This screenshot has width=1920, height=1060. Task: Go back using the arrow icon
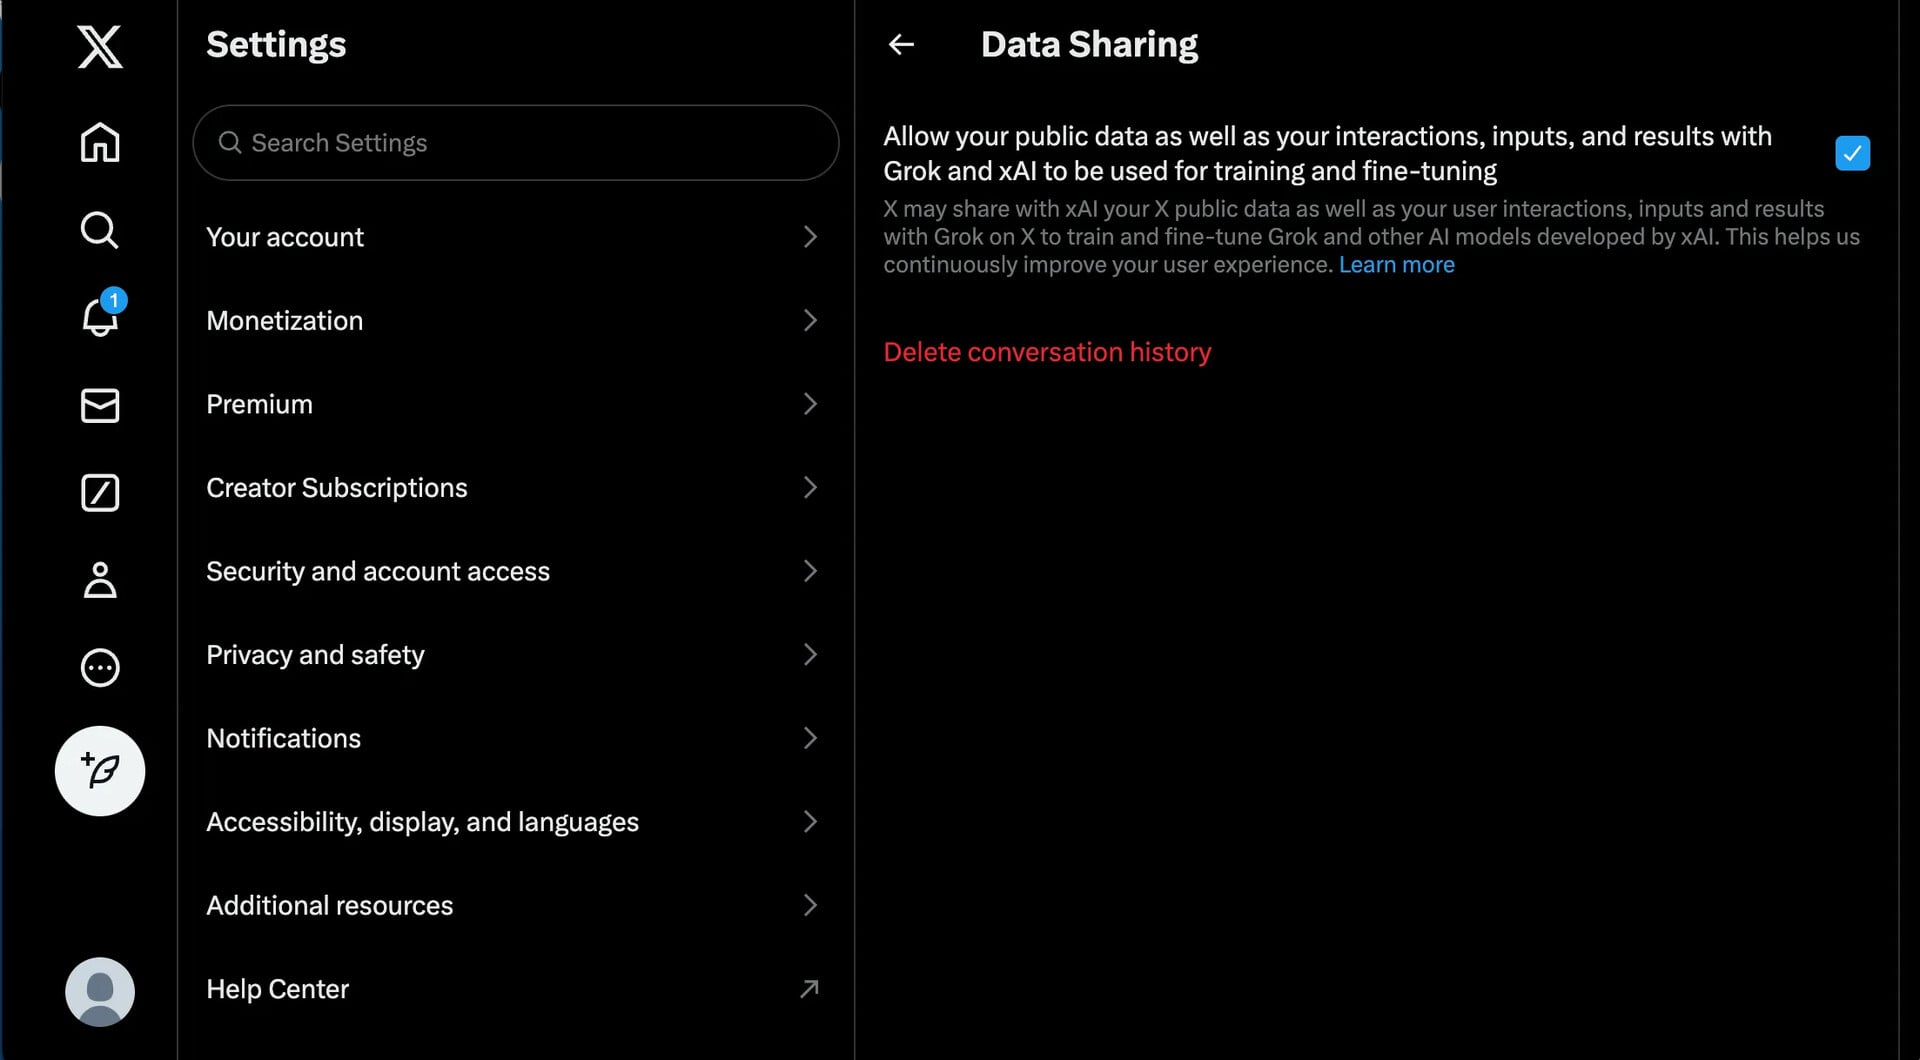click(x=901, y=45)
